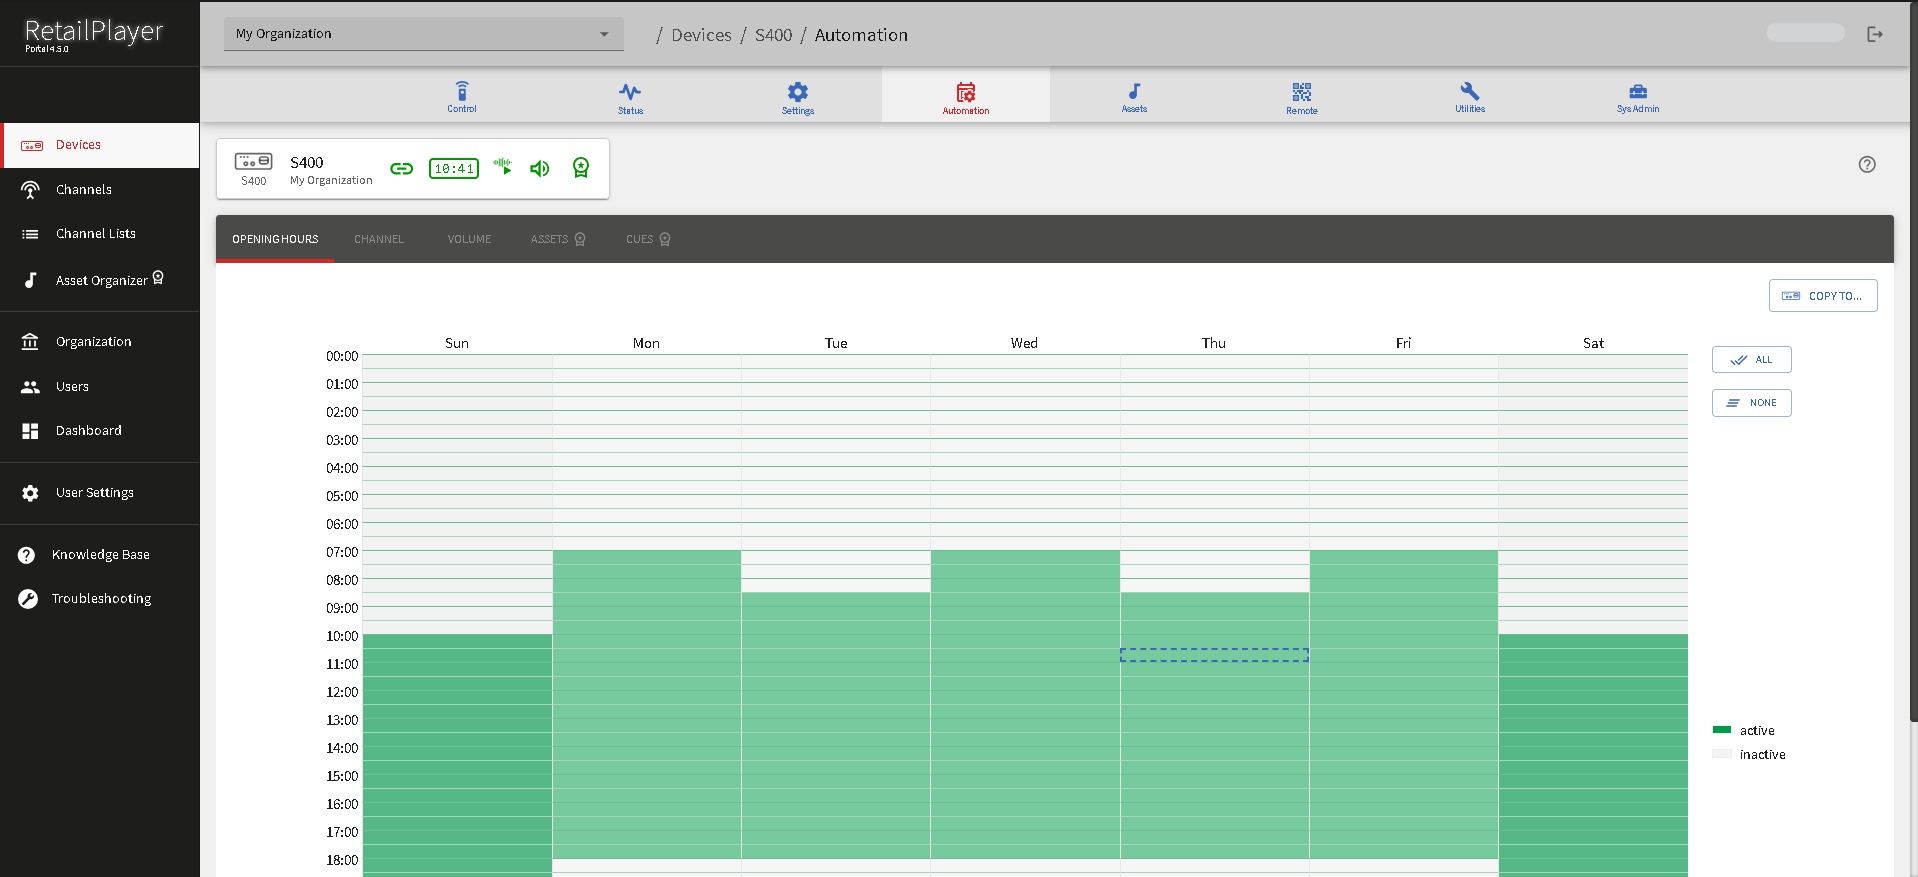Open the Control tab icon
The width and height of the screenshot is (1918, 877).
point(461,95)
